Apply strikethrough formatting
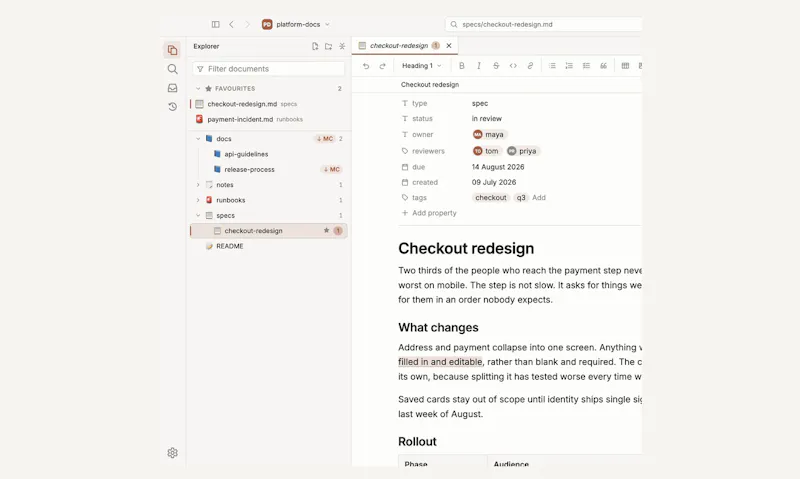The image size is (800, 479). (496, 66)
